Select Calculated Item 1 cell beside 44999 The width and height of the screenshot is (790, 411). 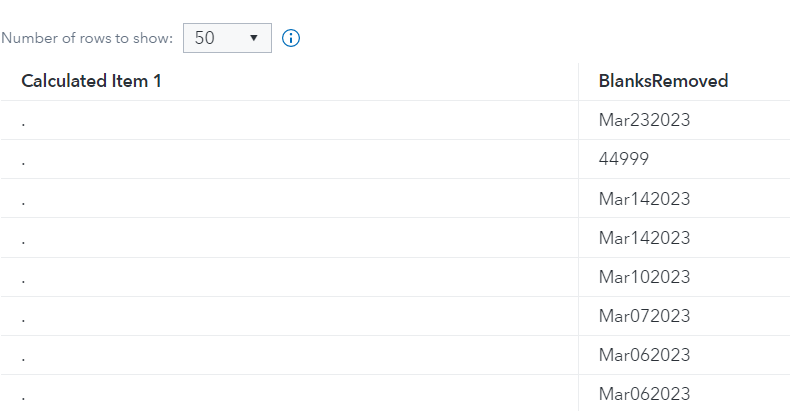pos(290,159)
